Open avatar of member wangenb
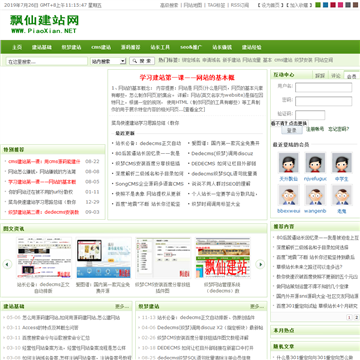360x360 pixels. point(315,195)
